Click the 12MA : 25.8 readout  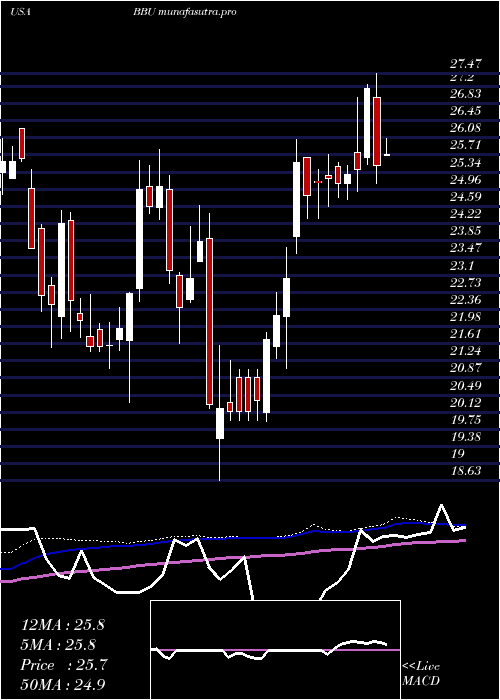click(x=62, y=625)
